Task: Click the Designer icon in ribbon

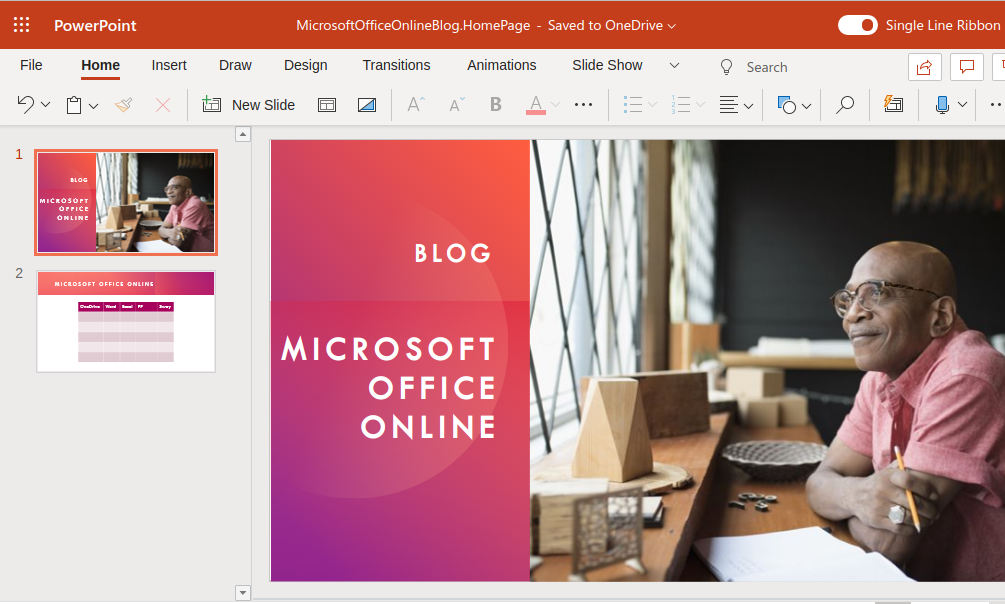Action: (893, 105)
